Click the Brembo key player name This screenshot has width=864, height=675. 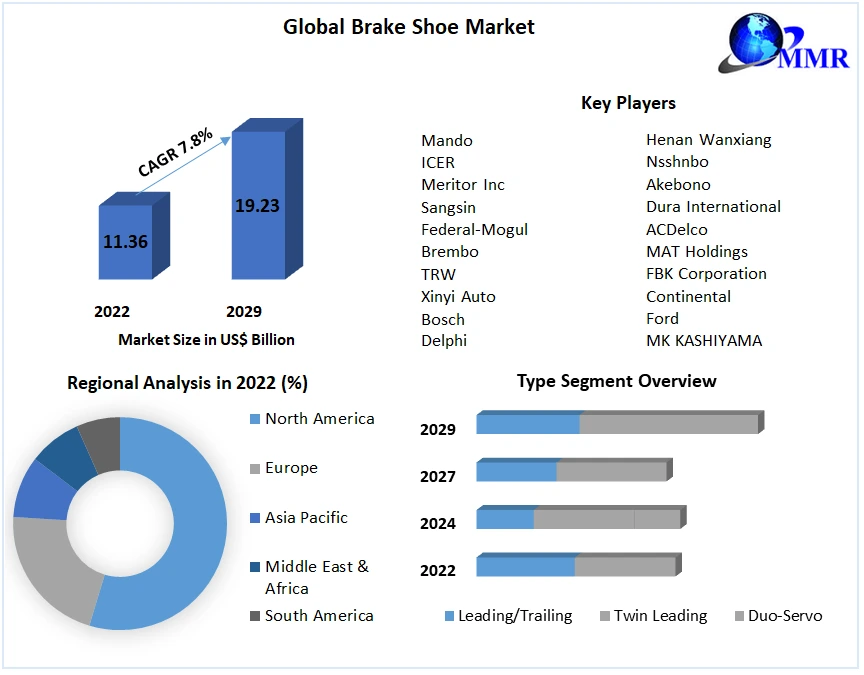coord(449,251)
